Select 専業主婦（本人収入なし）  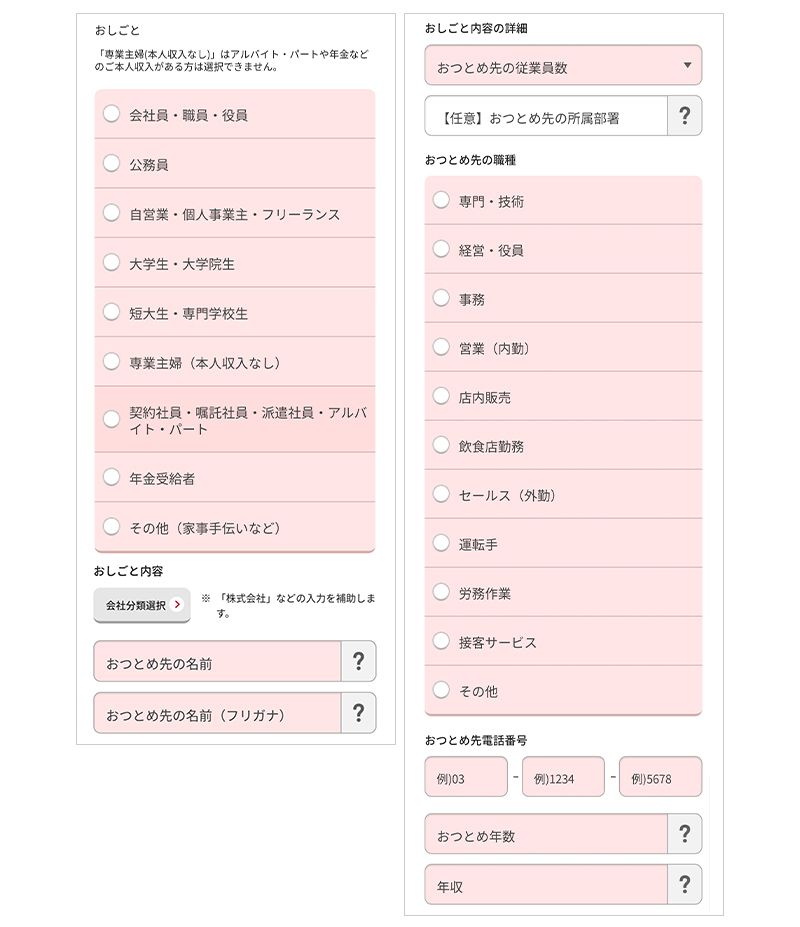(x=110, y=361)
